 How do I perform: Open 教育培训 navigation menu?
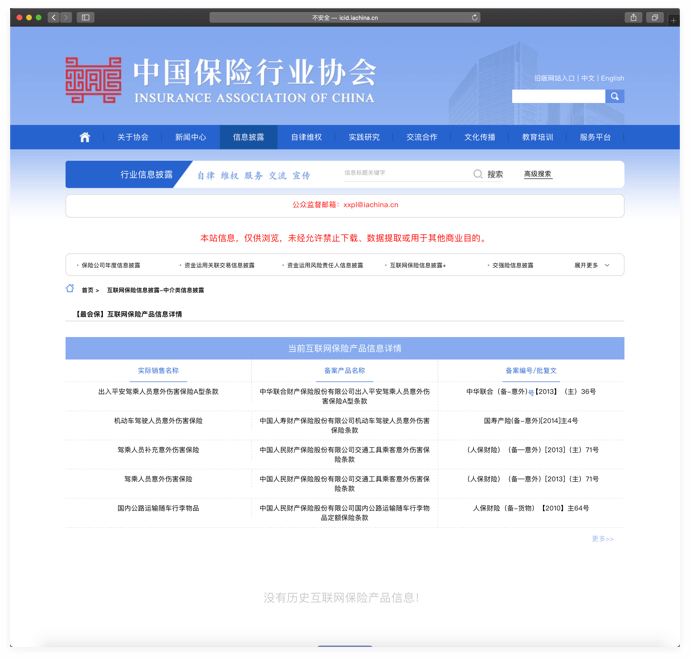537,137
